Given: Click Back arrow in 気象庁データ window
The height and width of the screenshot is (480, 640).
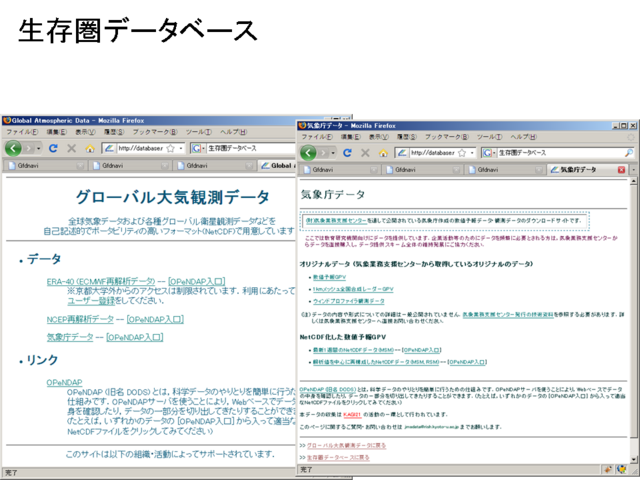Looking at the screenshot, I should [308, 153].
